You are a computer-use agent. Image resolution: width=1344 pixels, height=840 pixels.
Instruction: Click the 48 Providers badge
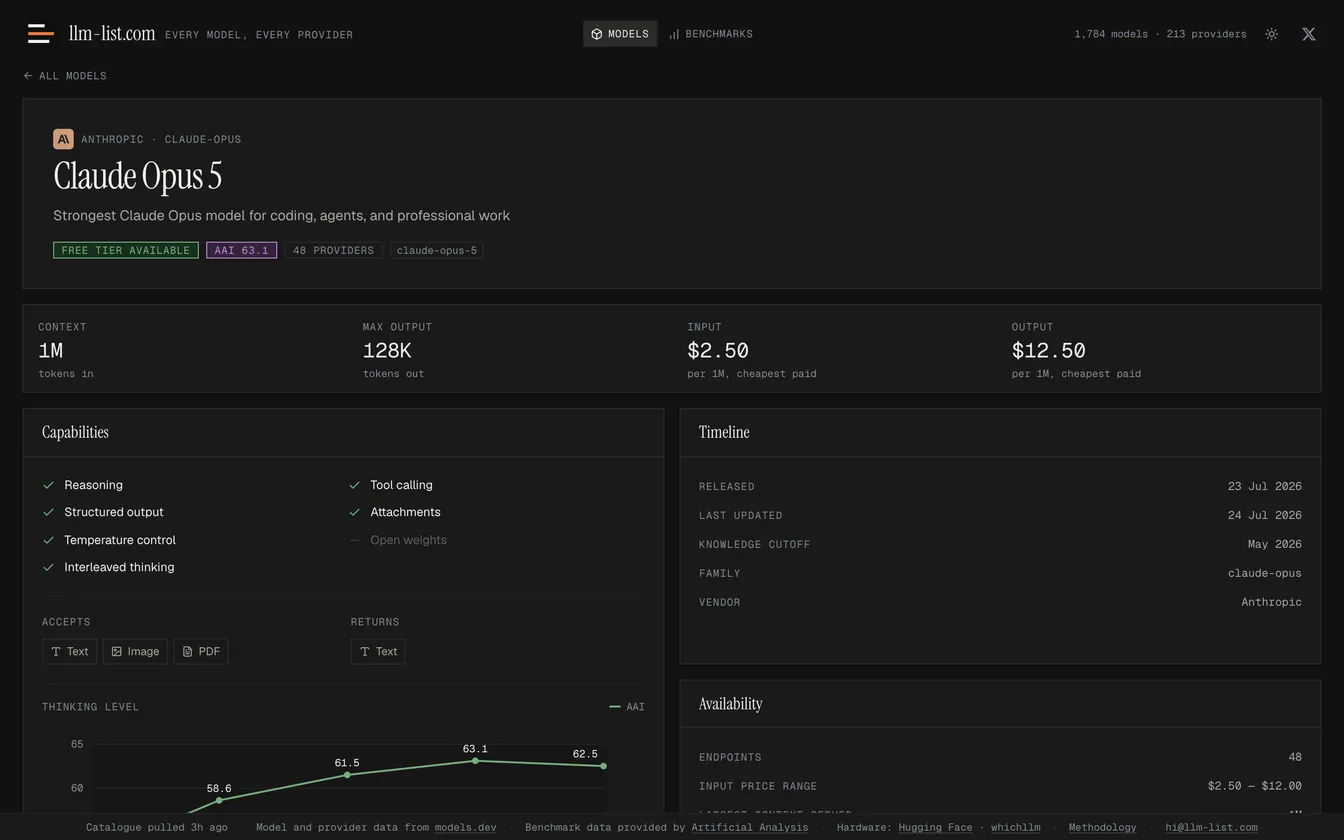pyautogui.click(x=333, y=250)
